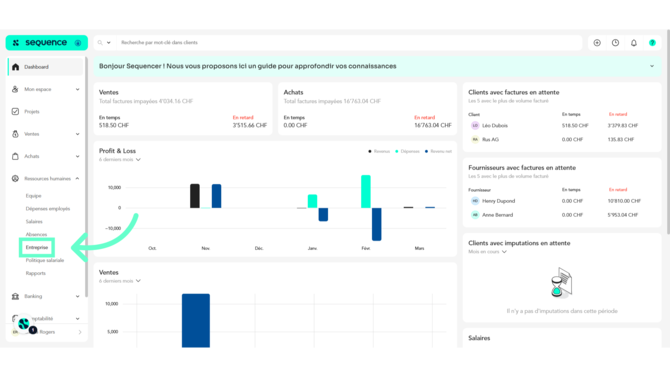This screenshot has height=377, width=670.
Task: Click the November black Revenus bar
Action: coord(195,196)
